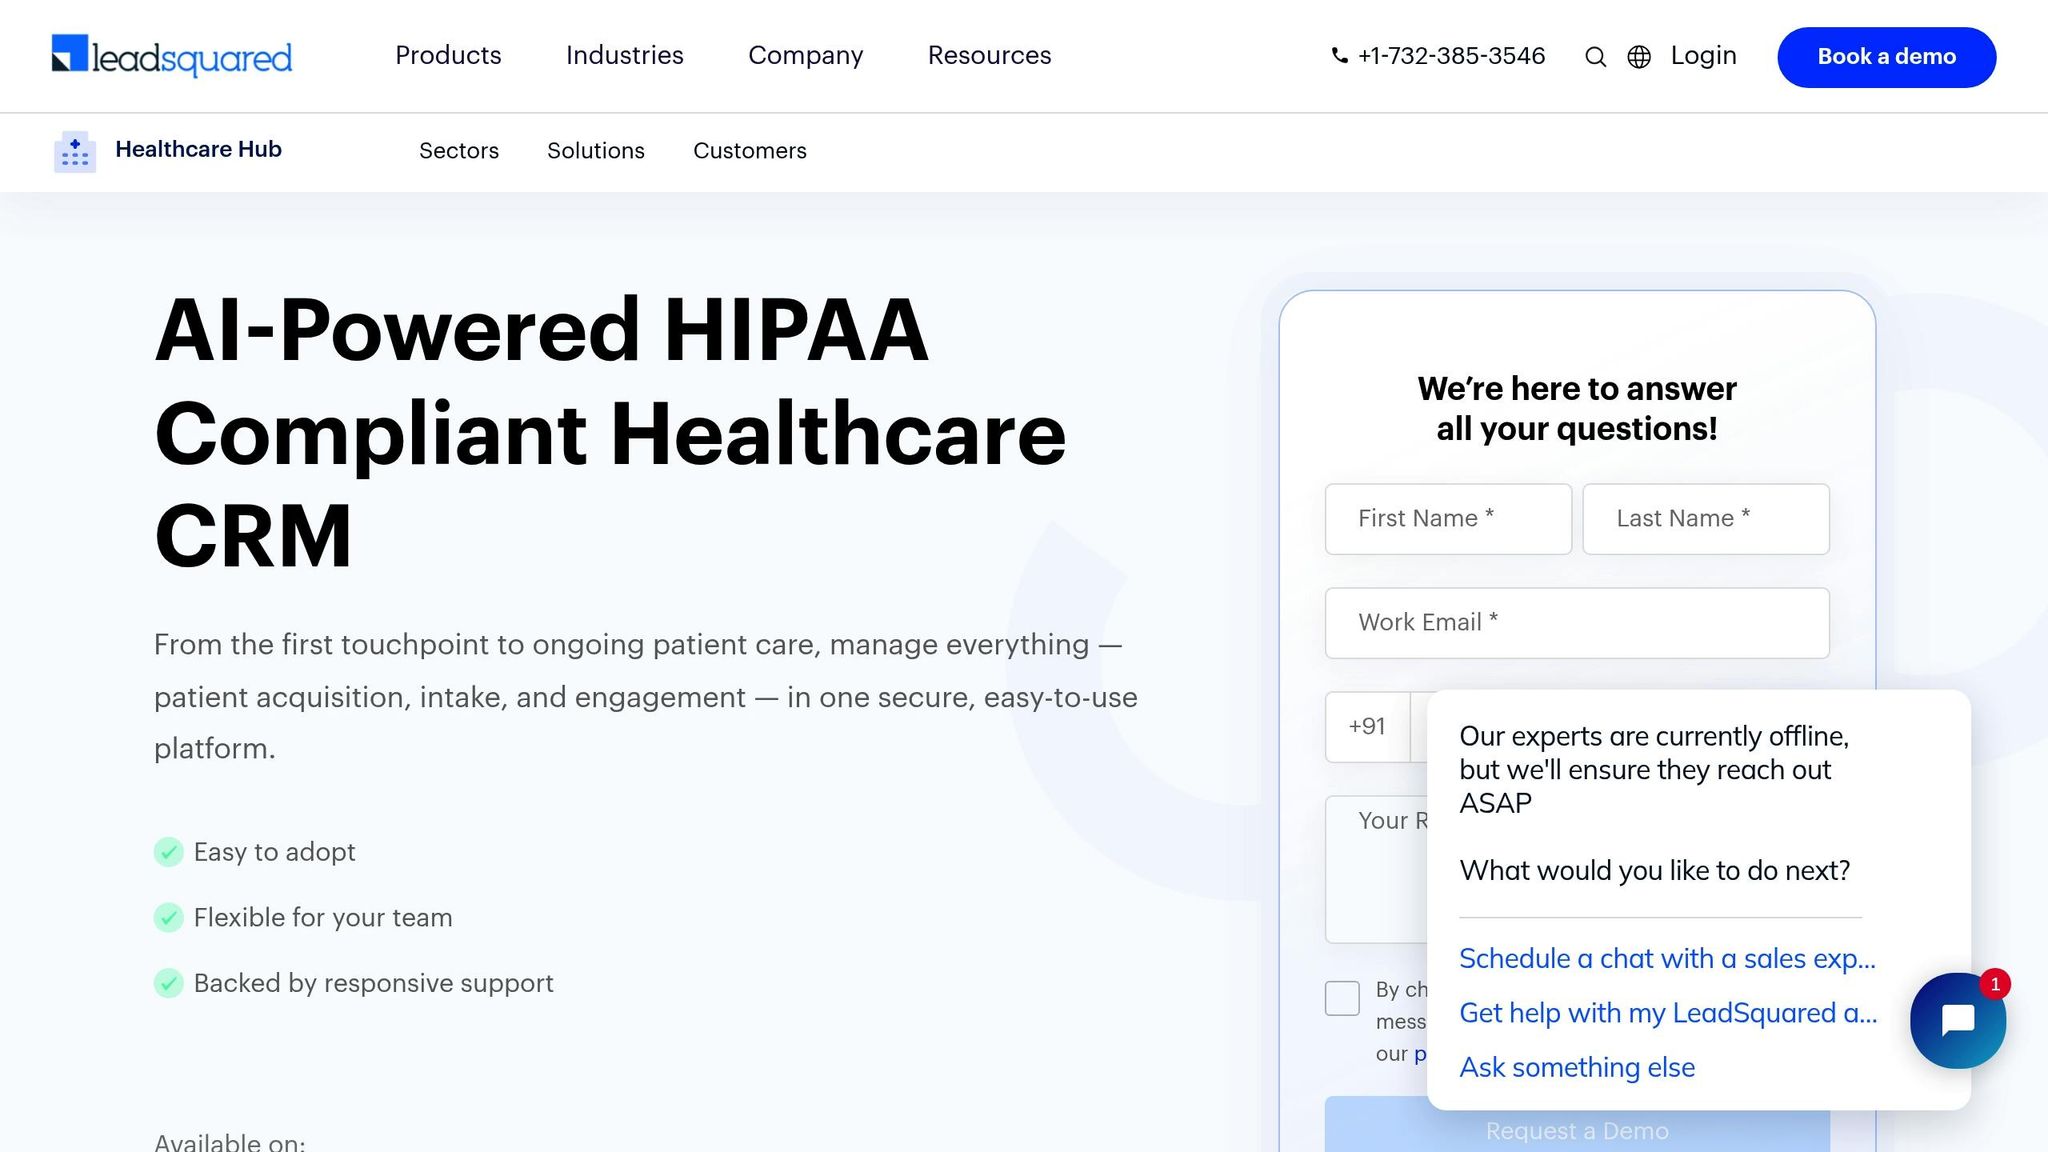Image resolution: width=2048 pixels, height=1152 pixels.
Task: Click the phone icon beside the number
Action: coord(1340,56)
